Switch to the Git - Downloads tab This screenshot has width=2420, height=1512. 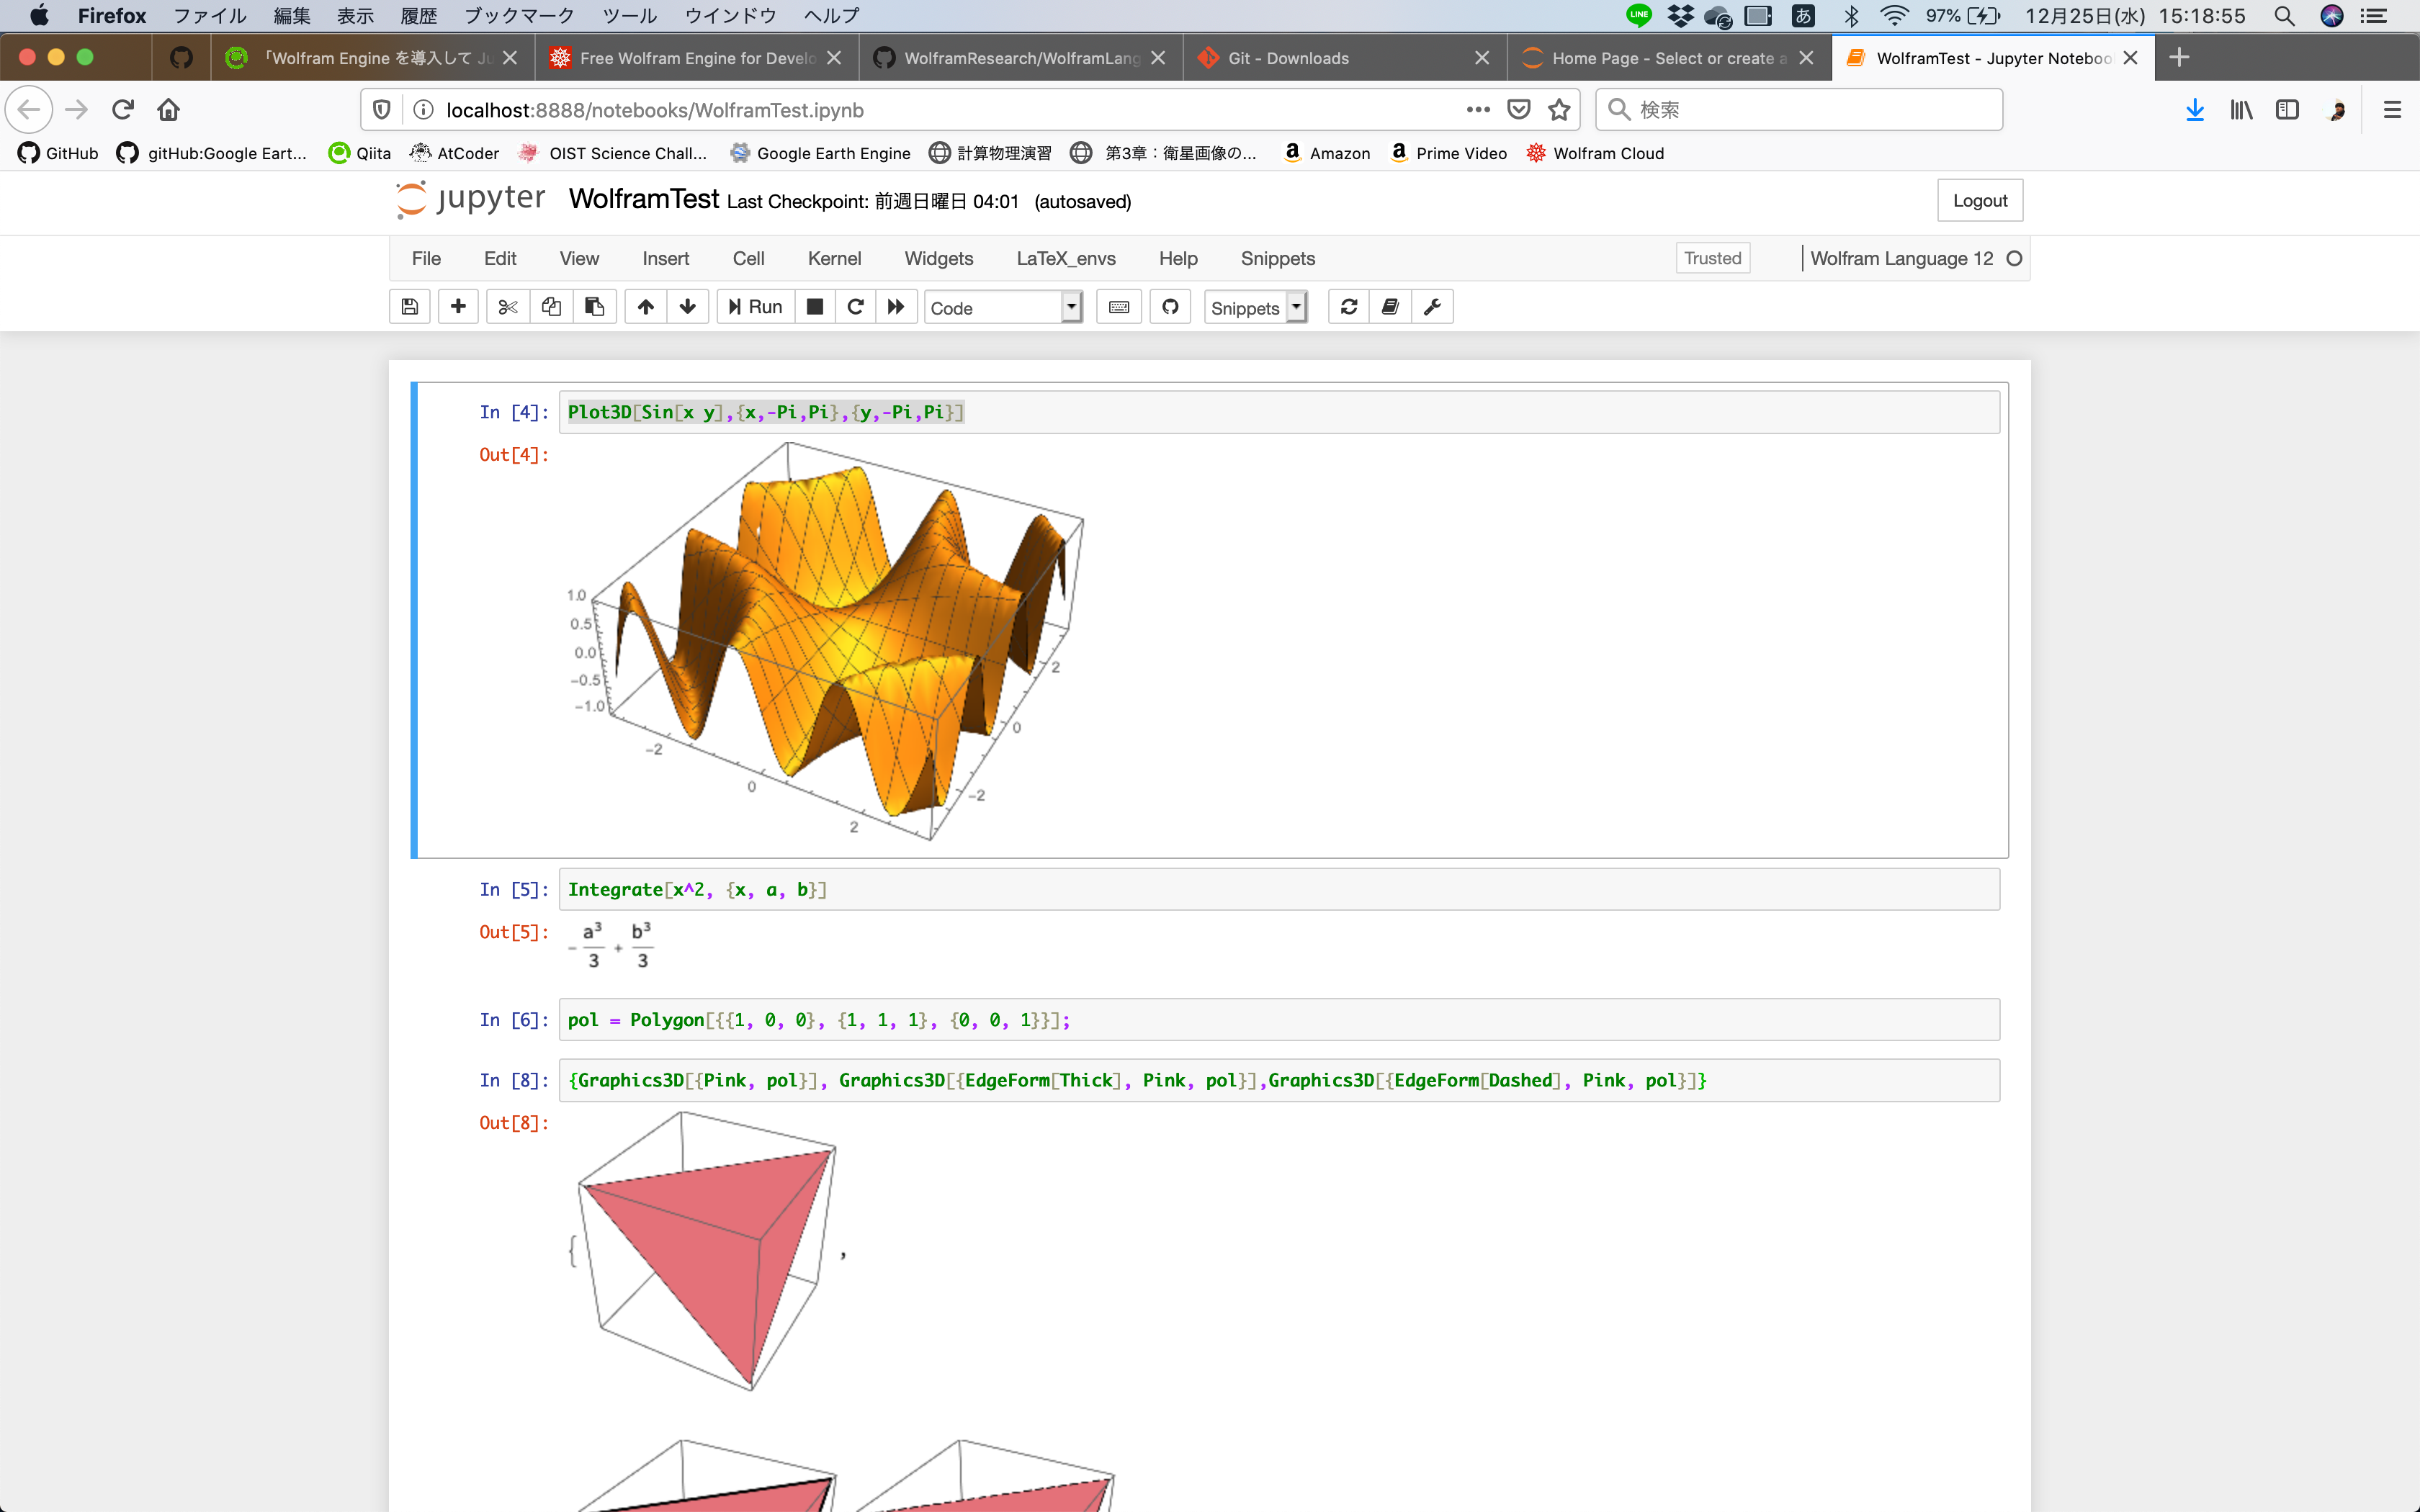pyautogui.click(x=1344, y=58)
